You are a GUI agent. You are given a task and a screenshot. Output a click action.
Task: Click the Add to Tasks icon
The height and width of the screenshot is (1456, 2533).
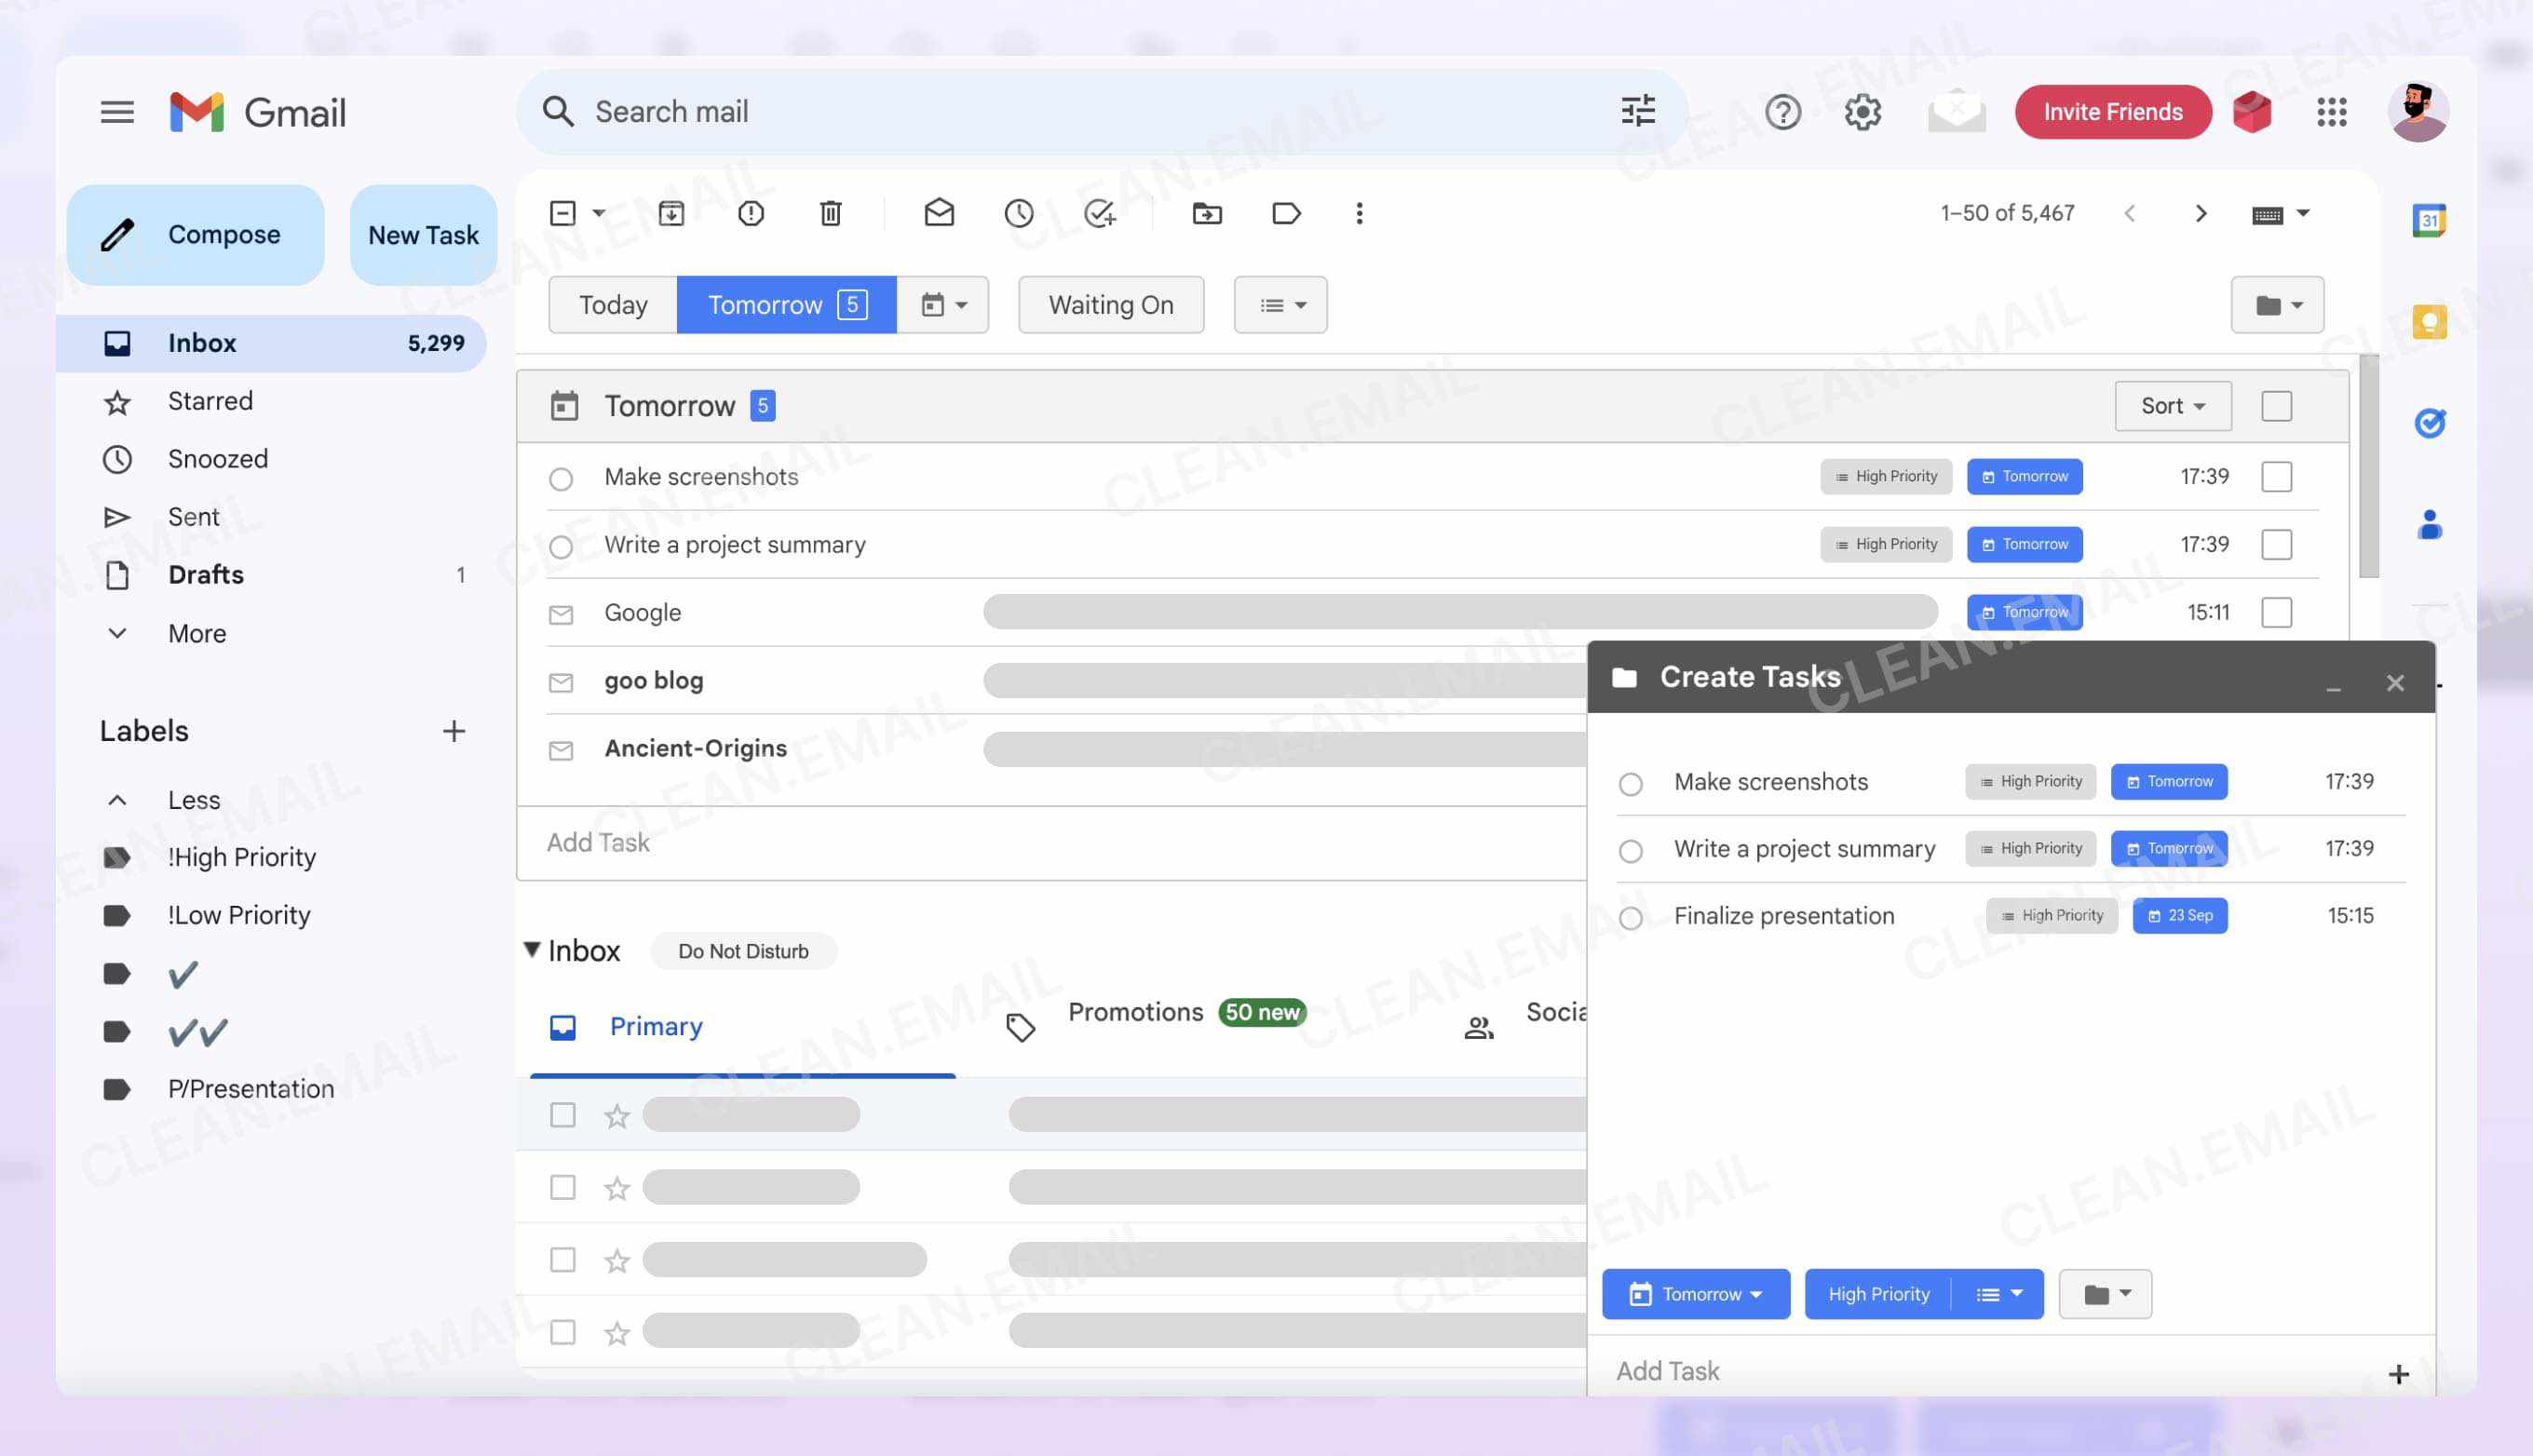1100,213
